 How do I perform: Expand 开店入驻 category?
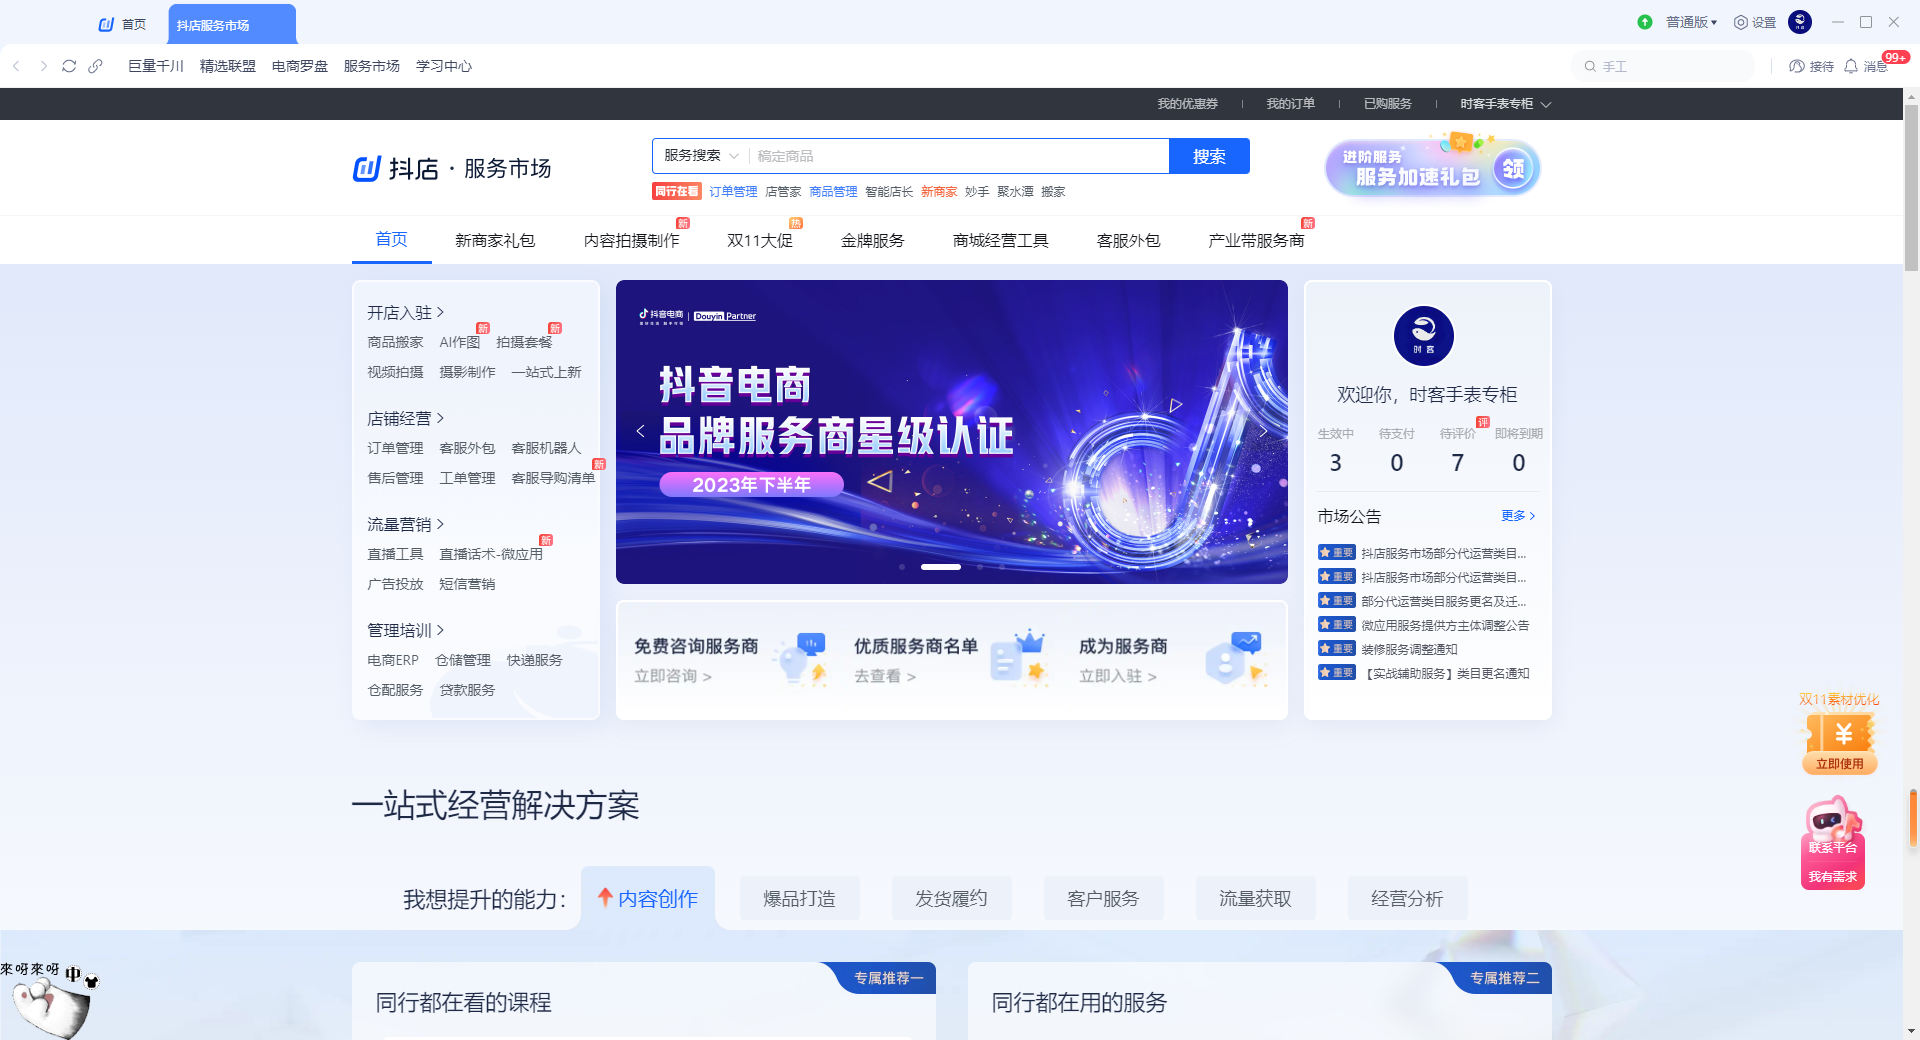tap(405, 312)
